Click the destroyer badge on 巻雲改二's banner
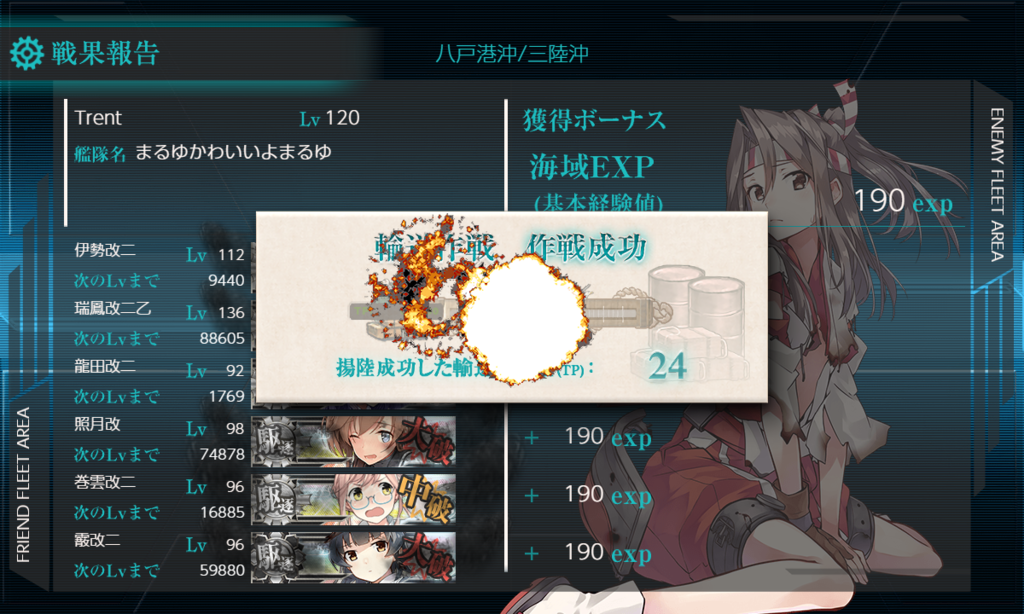Screen dimensions: 1024x614 pyautogui.click(x=274, y=500)
